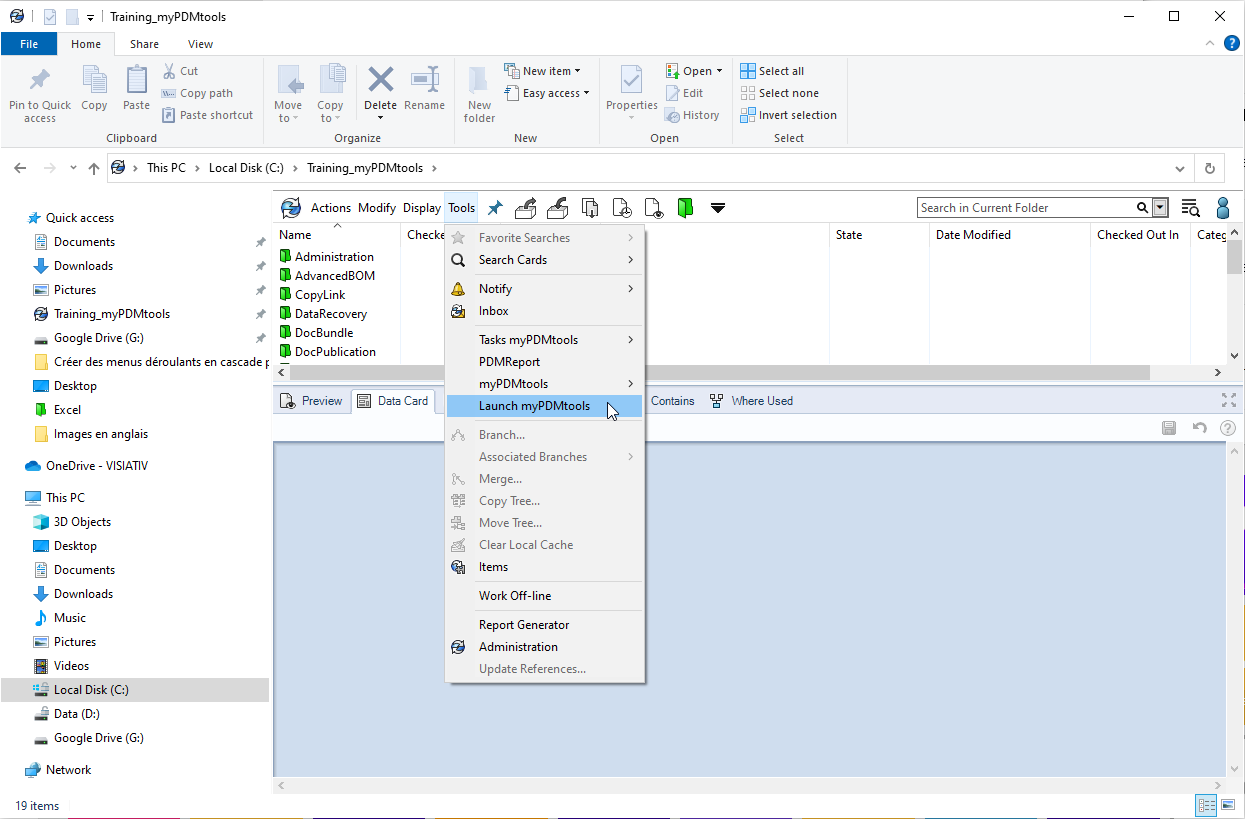Click the blue user profile icon
This screenshot has width=1245, height=819.
(x=1222, y=208)
